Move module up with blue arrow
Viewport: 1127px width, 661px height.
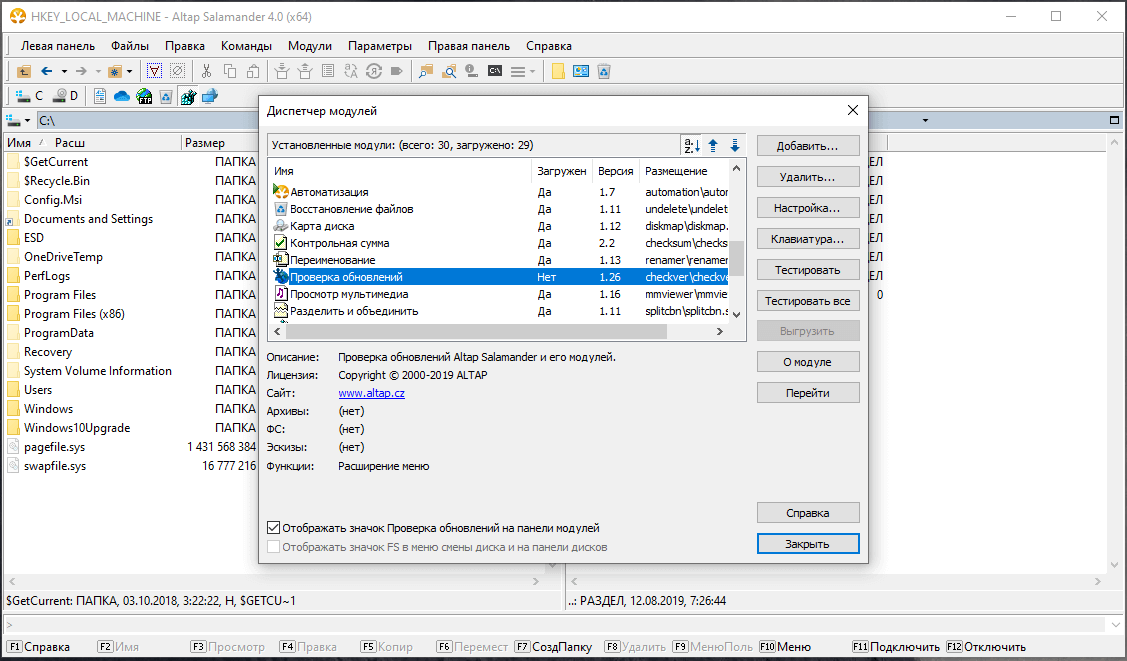point(713,145)
